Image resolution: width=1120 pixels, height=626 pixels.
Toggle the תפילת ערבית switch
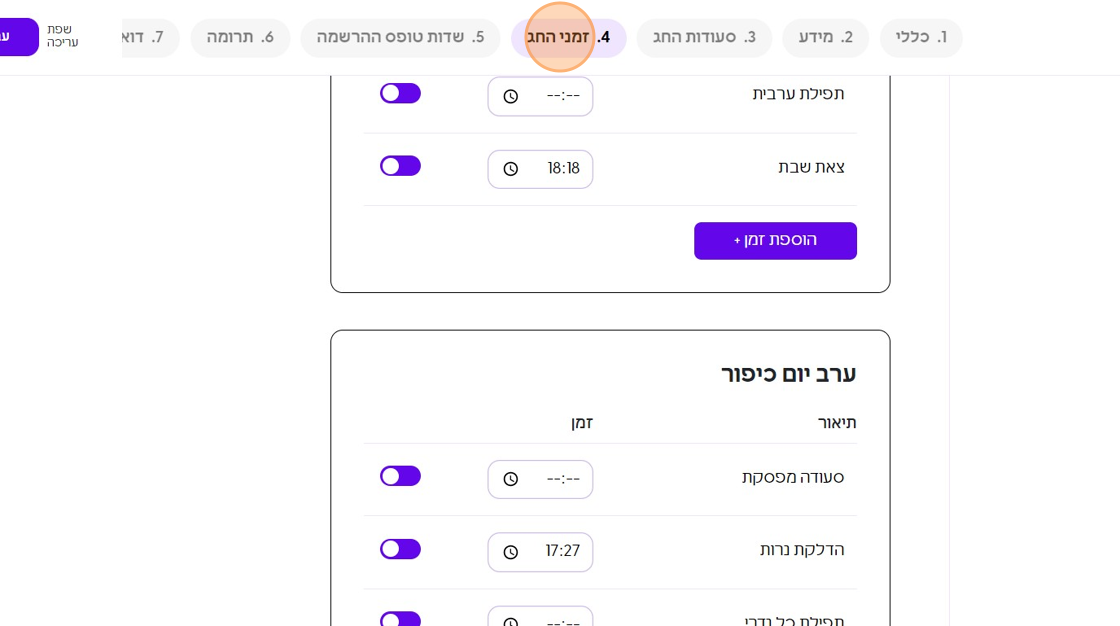click(400, 93)
